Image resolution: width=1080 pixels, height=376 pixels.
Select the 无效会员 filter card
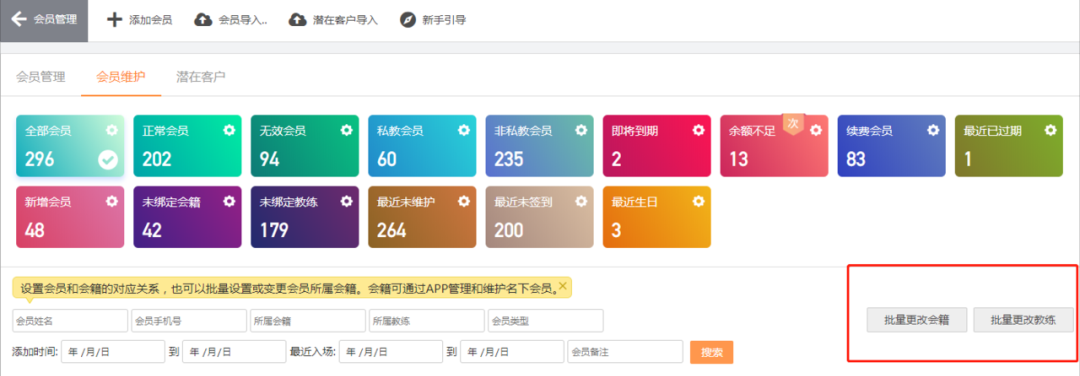[x=305, y=146]
